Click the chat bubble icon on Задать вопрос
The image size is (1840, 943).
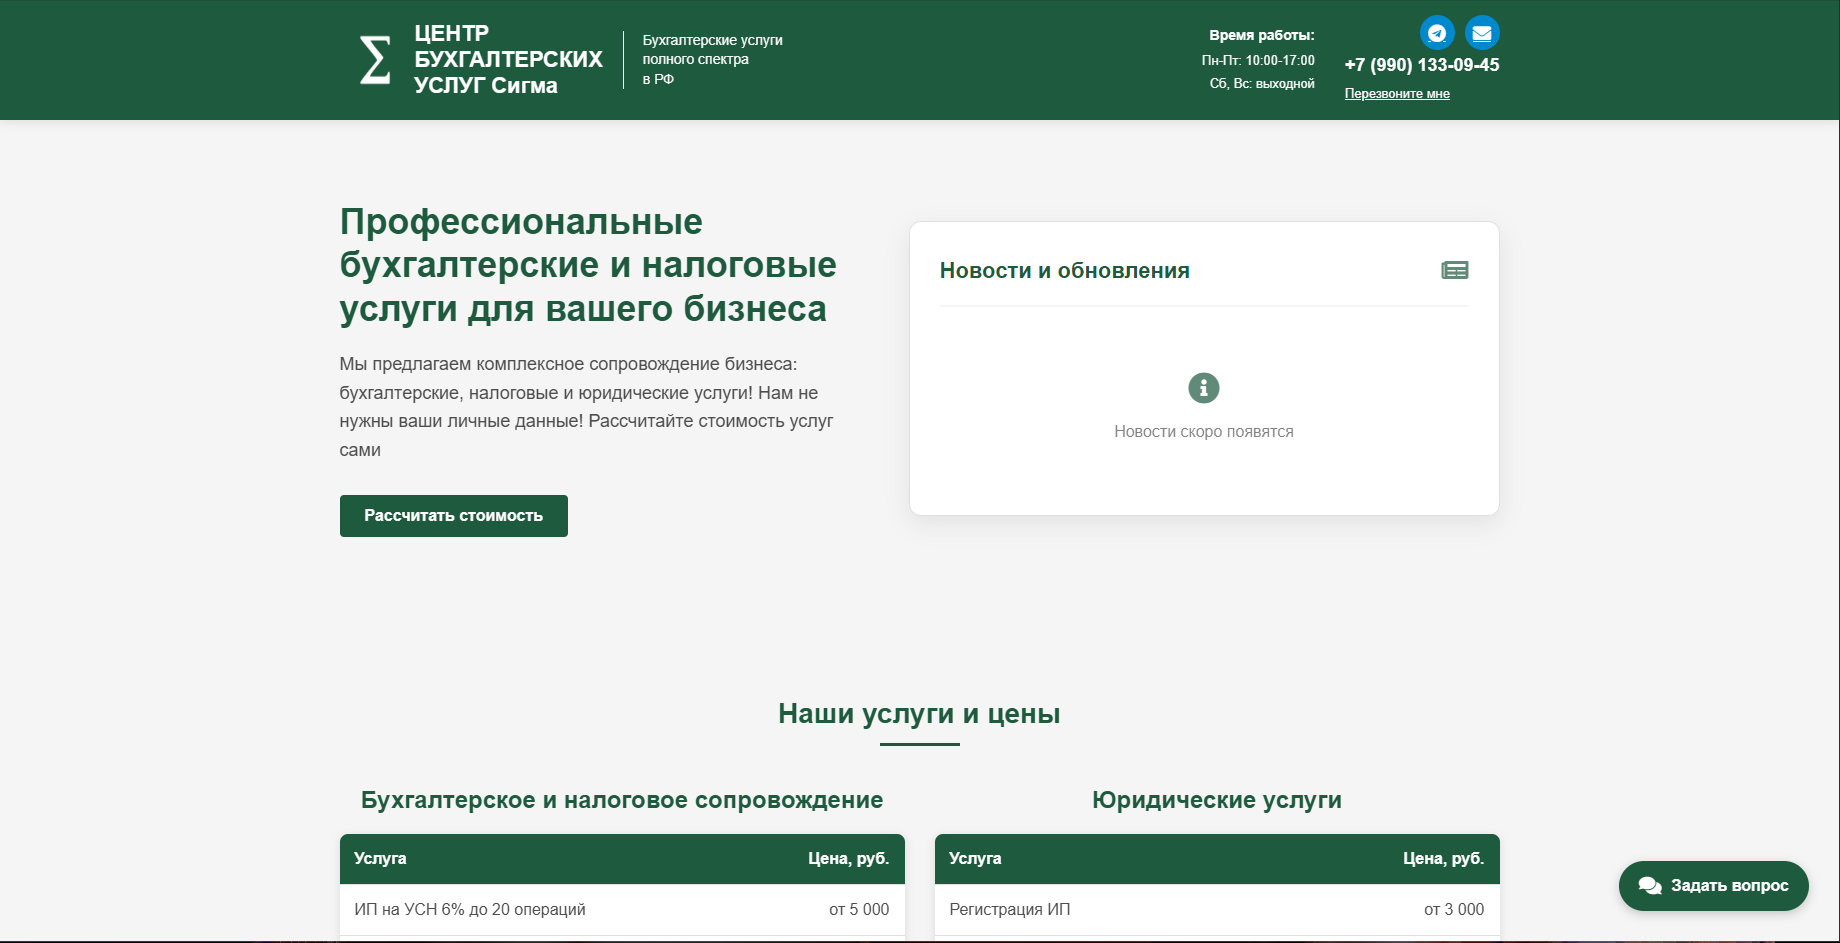coord(1650,885)
